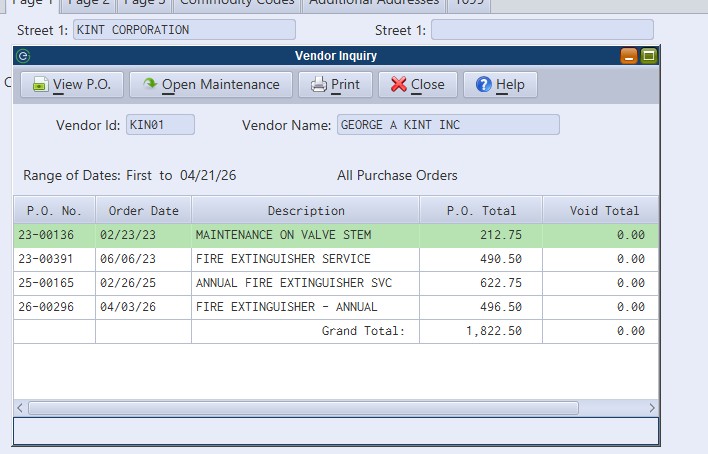Image resolution: width=708 pixels, height=454 pixels.
Task: Click the horizontal scrollbar thumb
Action: 303,408
